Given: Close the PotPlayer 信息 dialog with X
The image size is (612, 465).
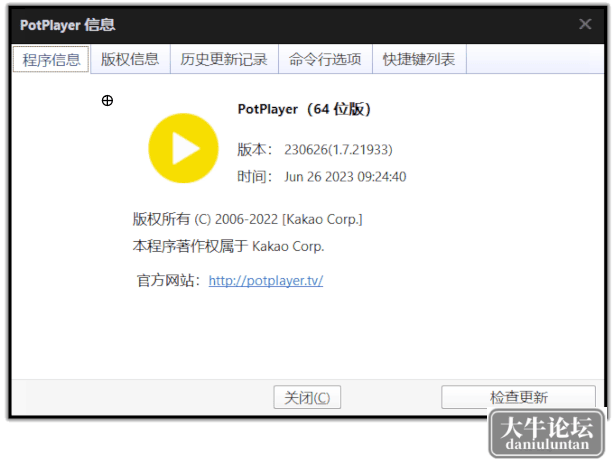Looking at the screenshot, I should click(x=585, y=24).
